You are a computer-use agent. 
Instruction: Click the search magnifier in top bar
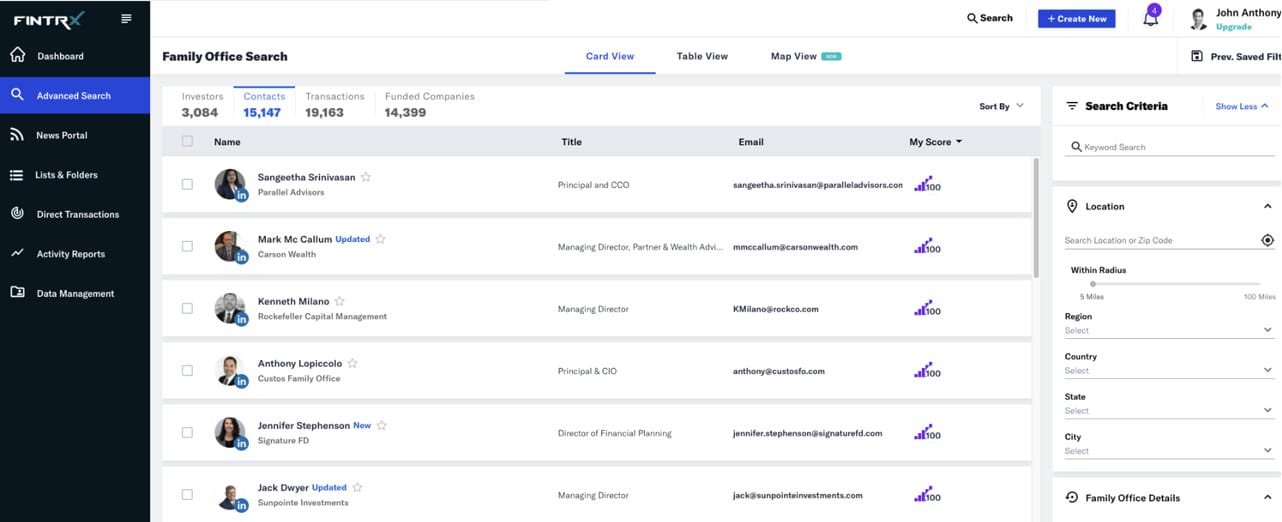(972, 18)
